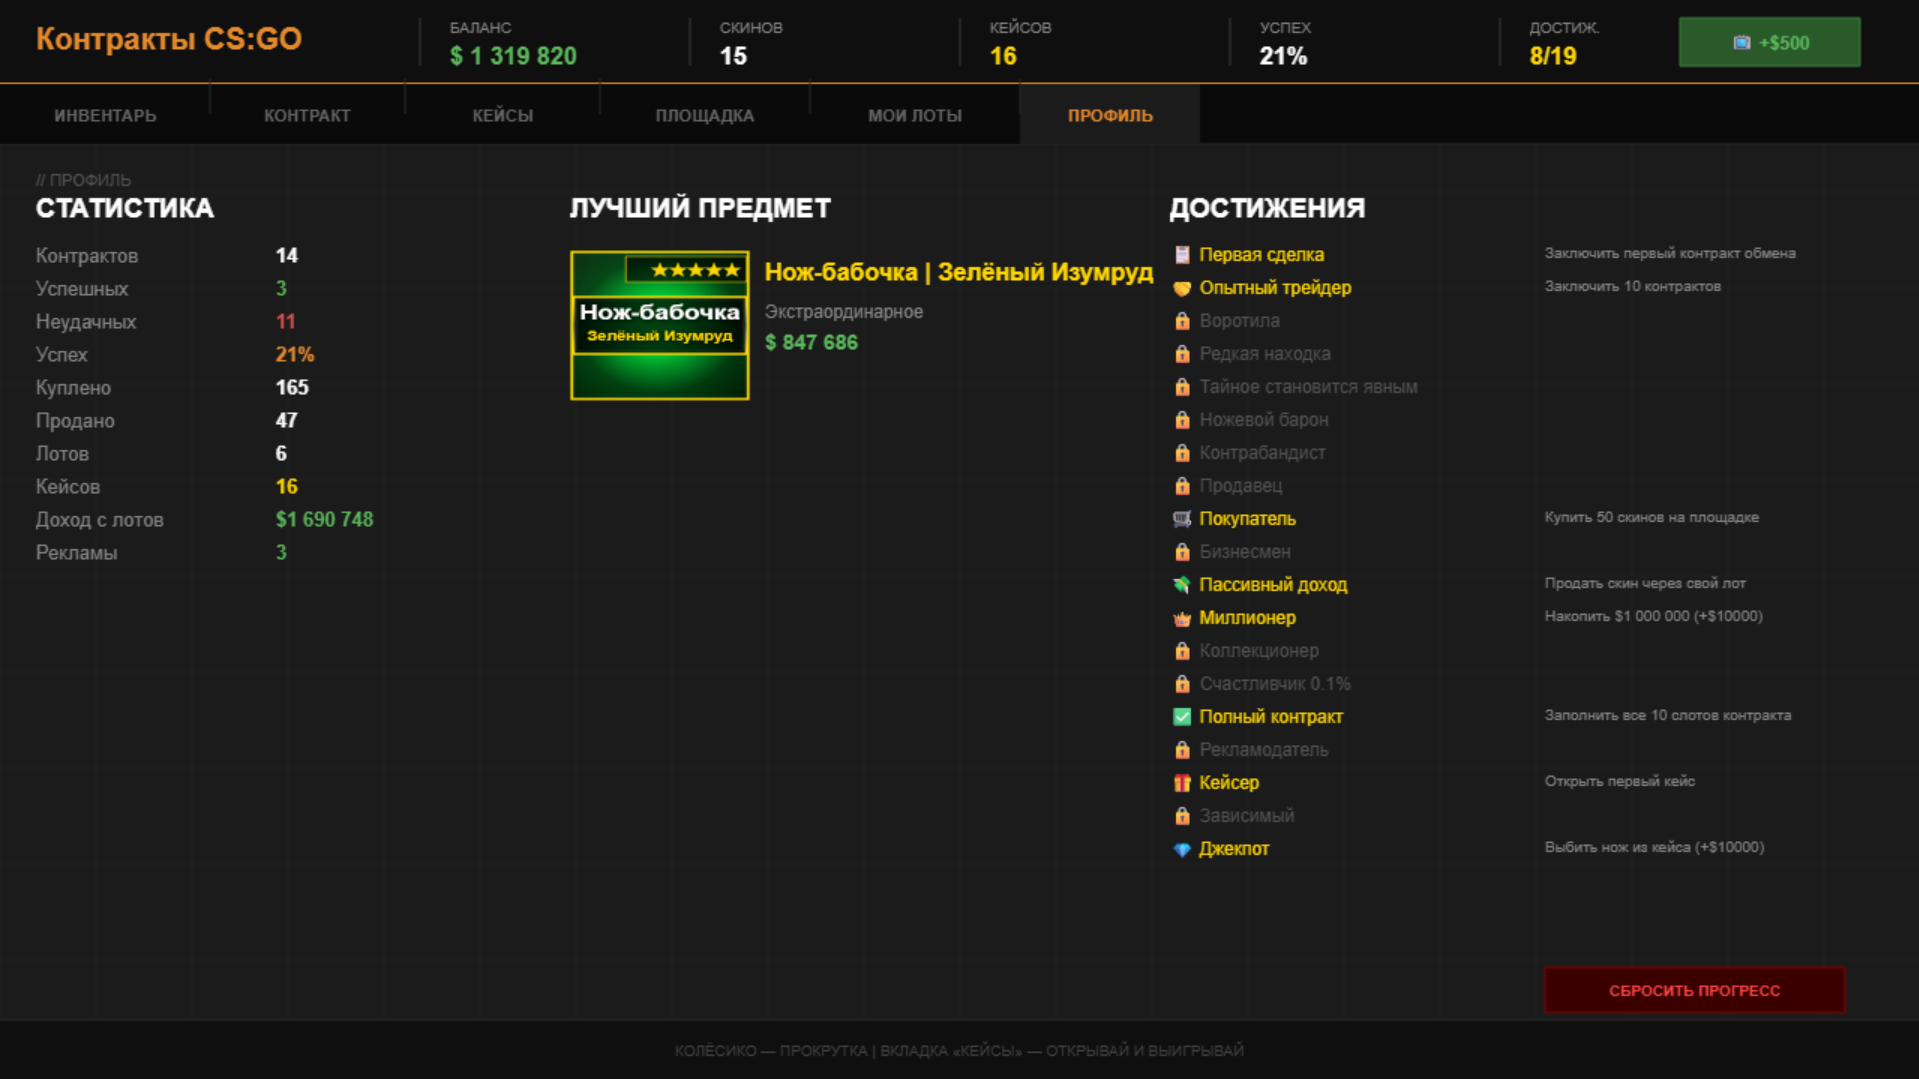Screen dimensions: 1919x1079
Task: Click the Первая сделка achievement icon
Action: (x=1182, y=255)
